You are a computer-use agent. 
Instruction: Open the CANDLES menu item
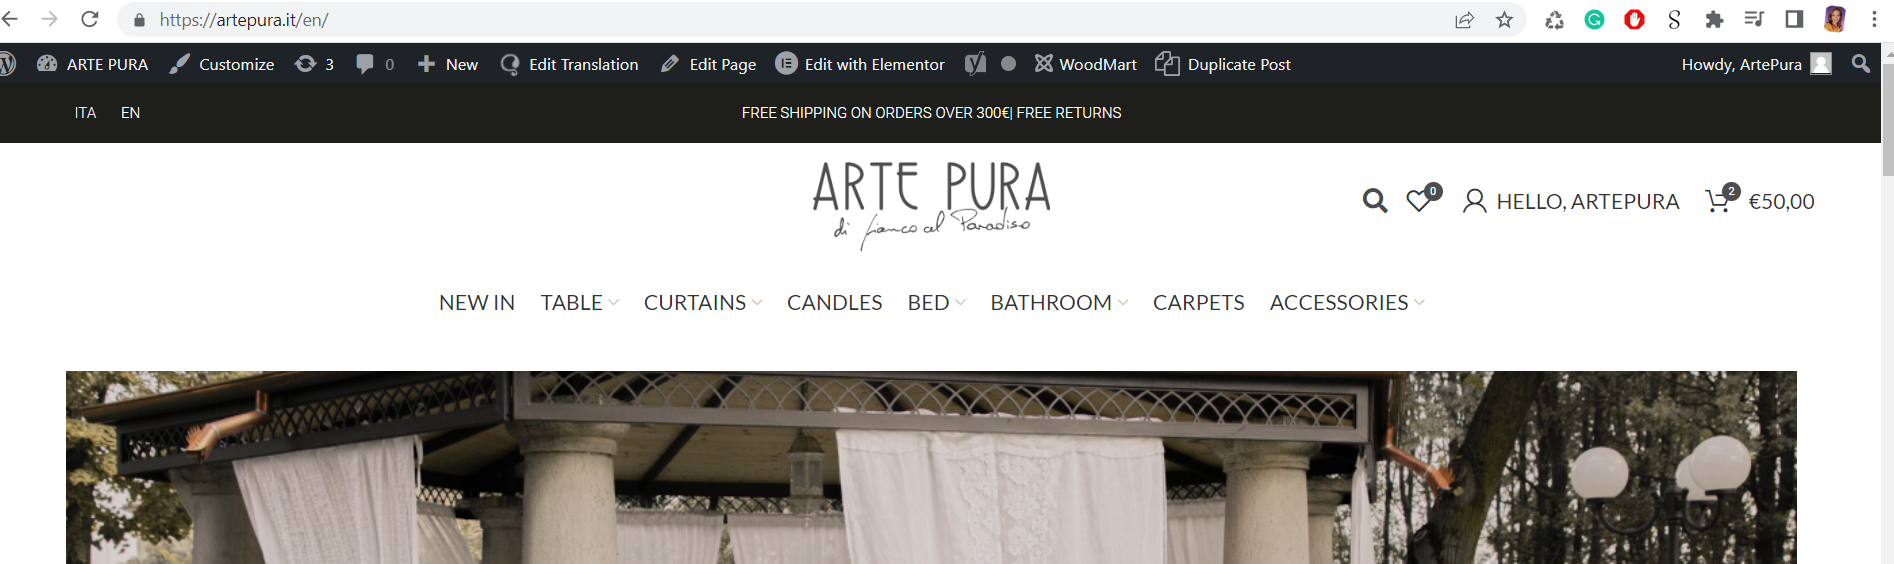point(834,303)
